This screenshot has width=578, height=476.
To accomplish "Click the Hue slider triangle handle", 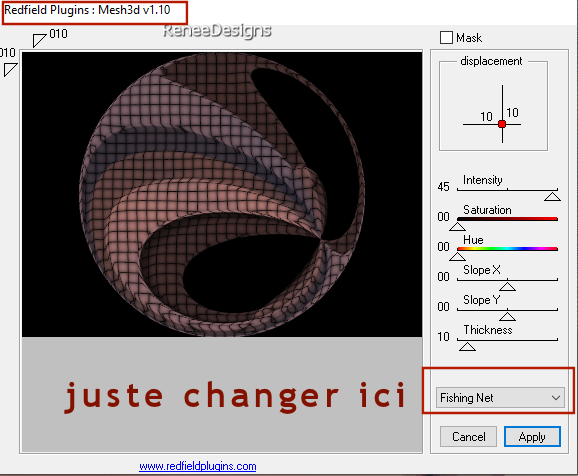I will (x=457, y=256).
